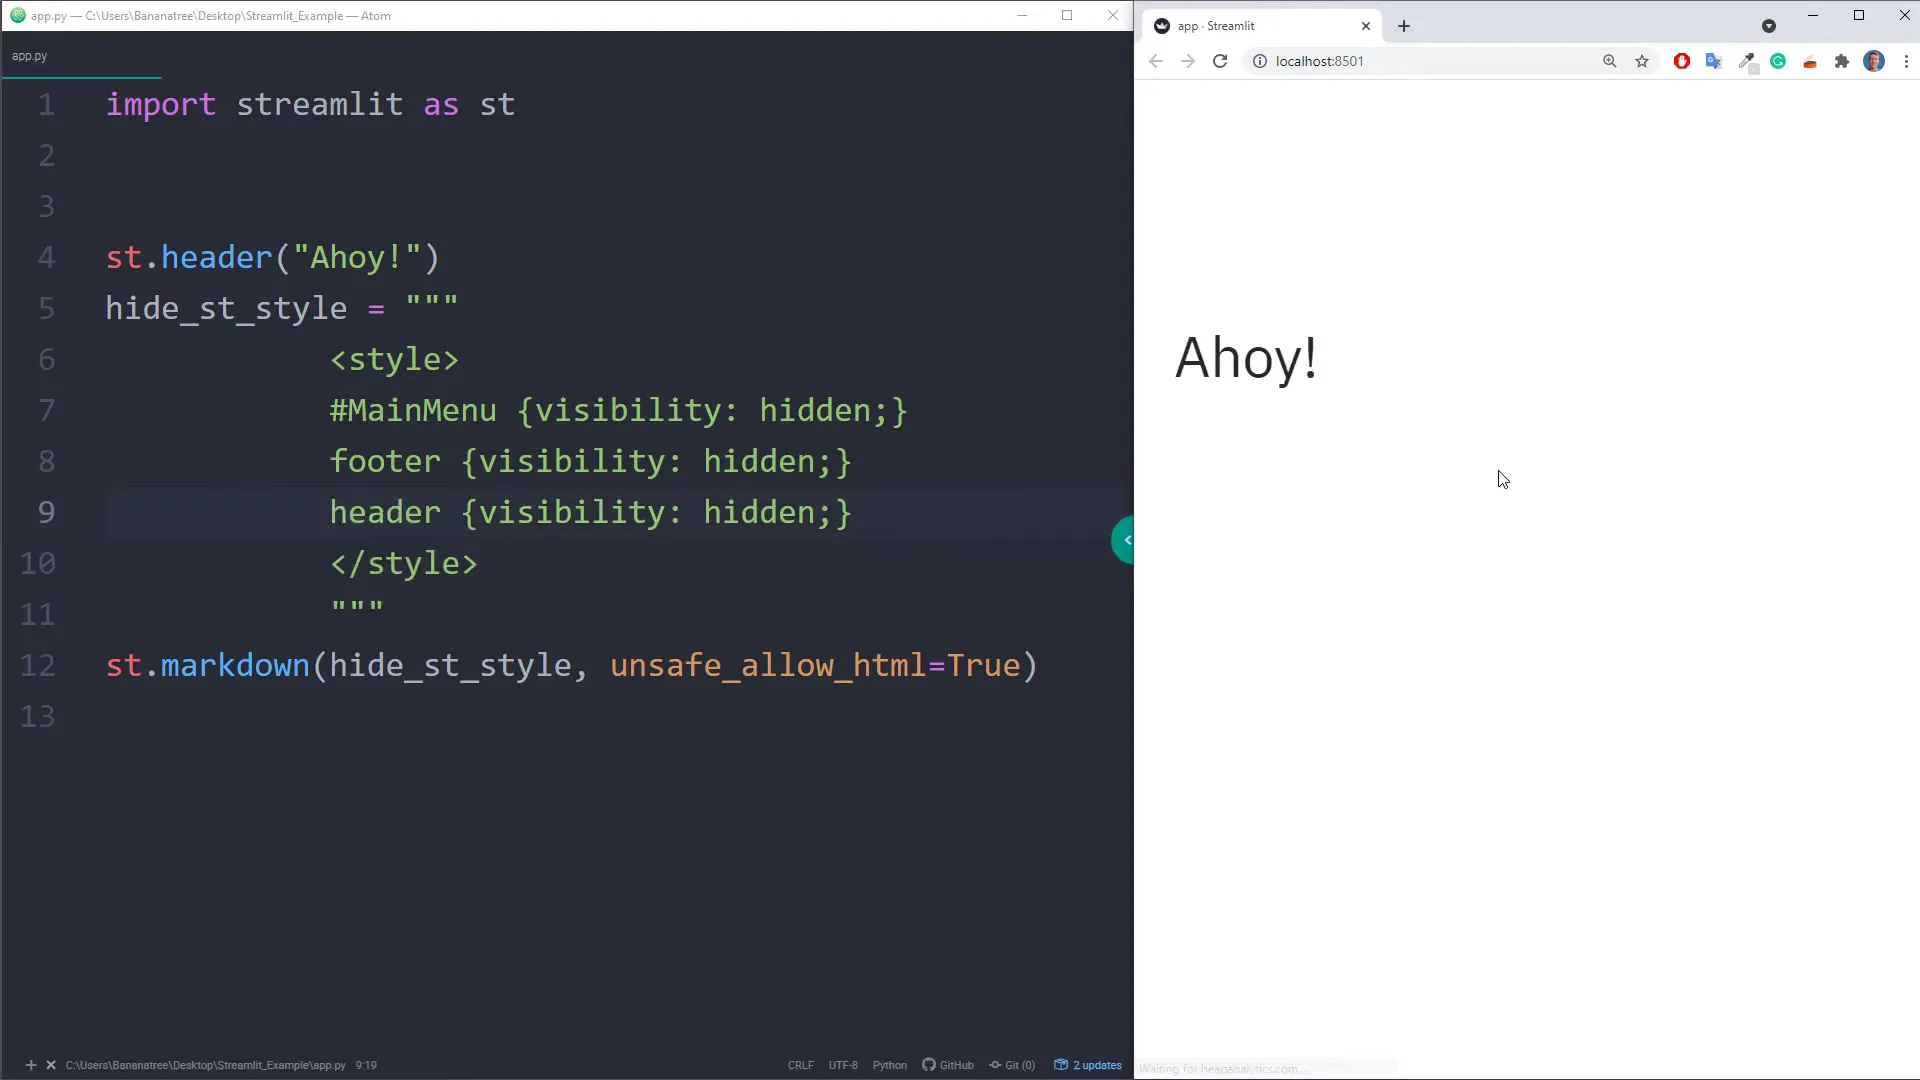Screen dimensions: 1920x1080
Task: Expand the Streamlit sidebar chevron
Action: click(1124, 540)
